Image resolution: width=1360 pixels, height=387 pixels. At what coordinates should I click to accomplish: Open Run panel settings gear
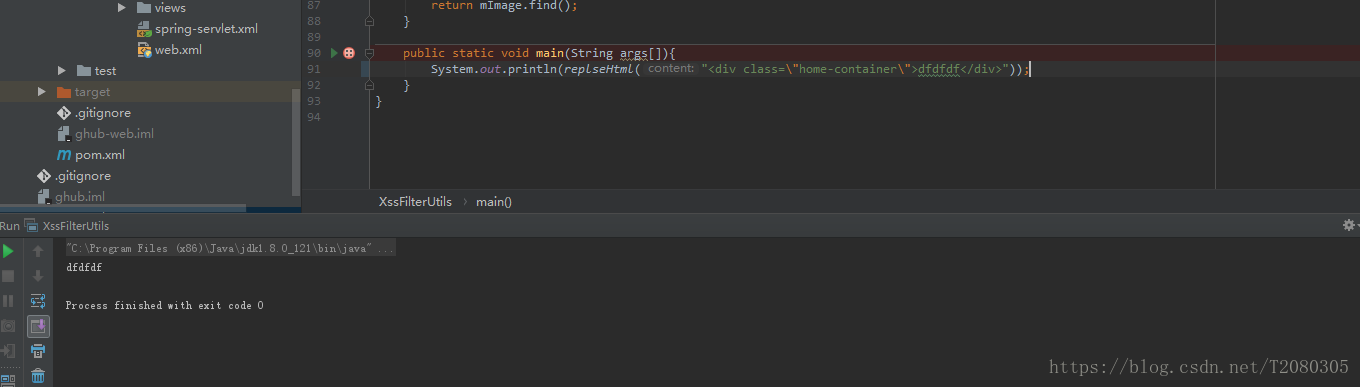(x=1349, y=226)
